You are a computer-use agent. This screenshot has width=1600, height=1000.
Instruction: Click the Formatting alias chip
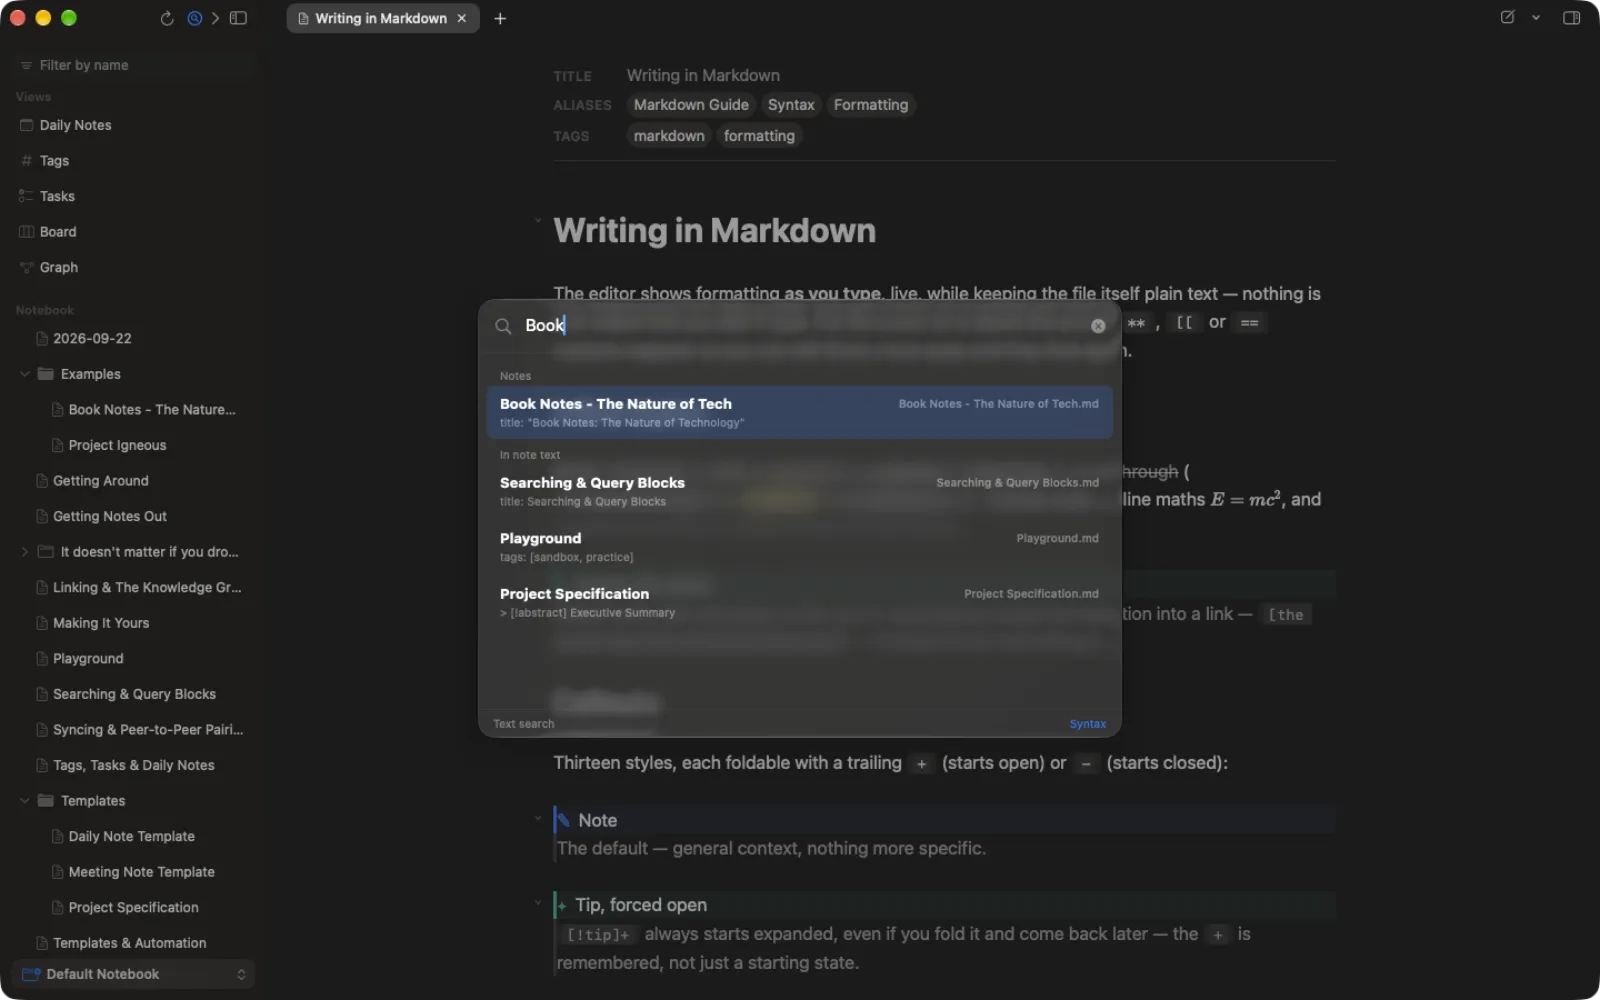click(871, 105)
